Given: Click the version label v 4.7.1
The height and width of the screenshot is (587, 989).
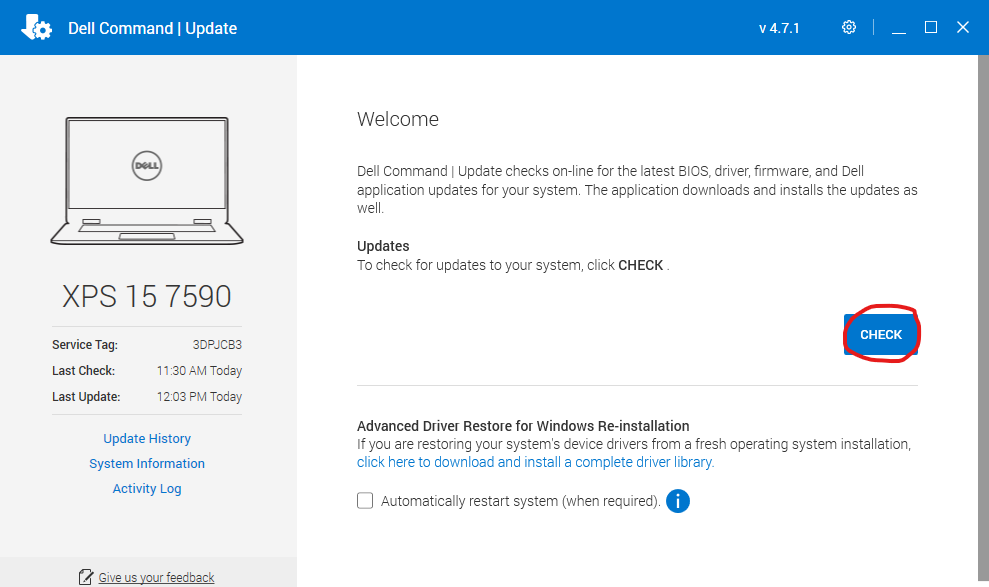Looking at the screenshot, I should pos(779,28).
